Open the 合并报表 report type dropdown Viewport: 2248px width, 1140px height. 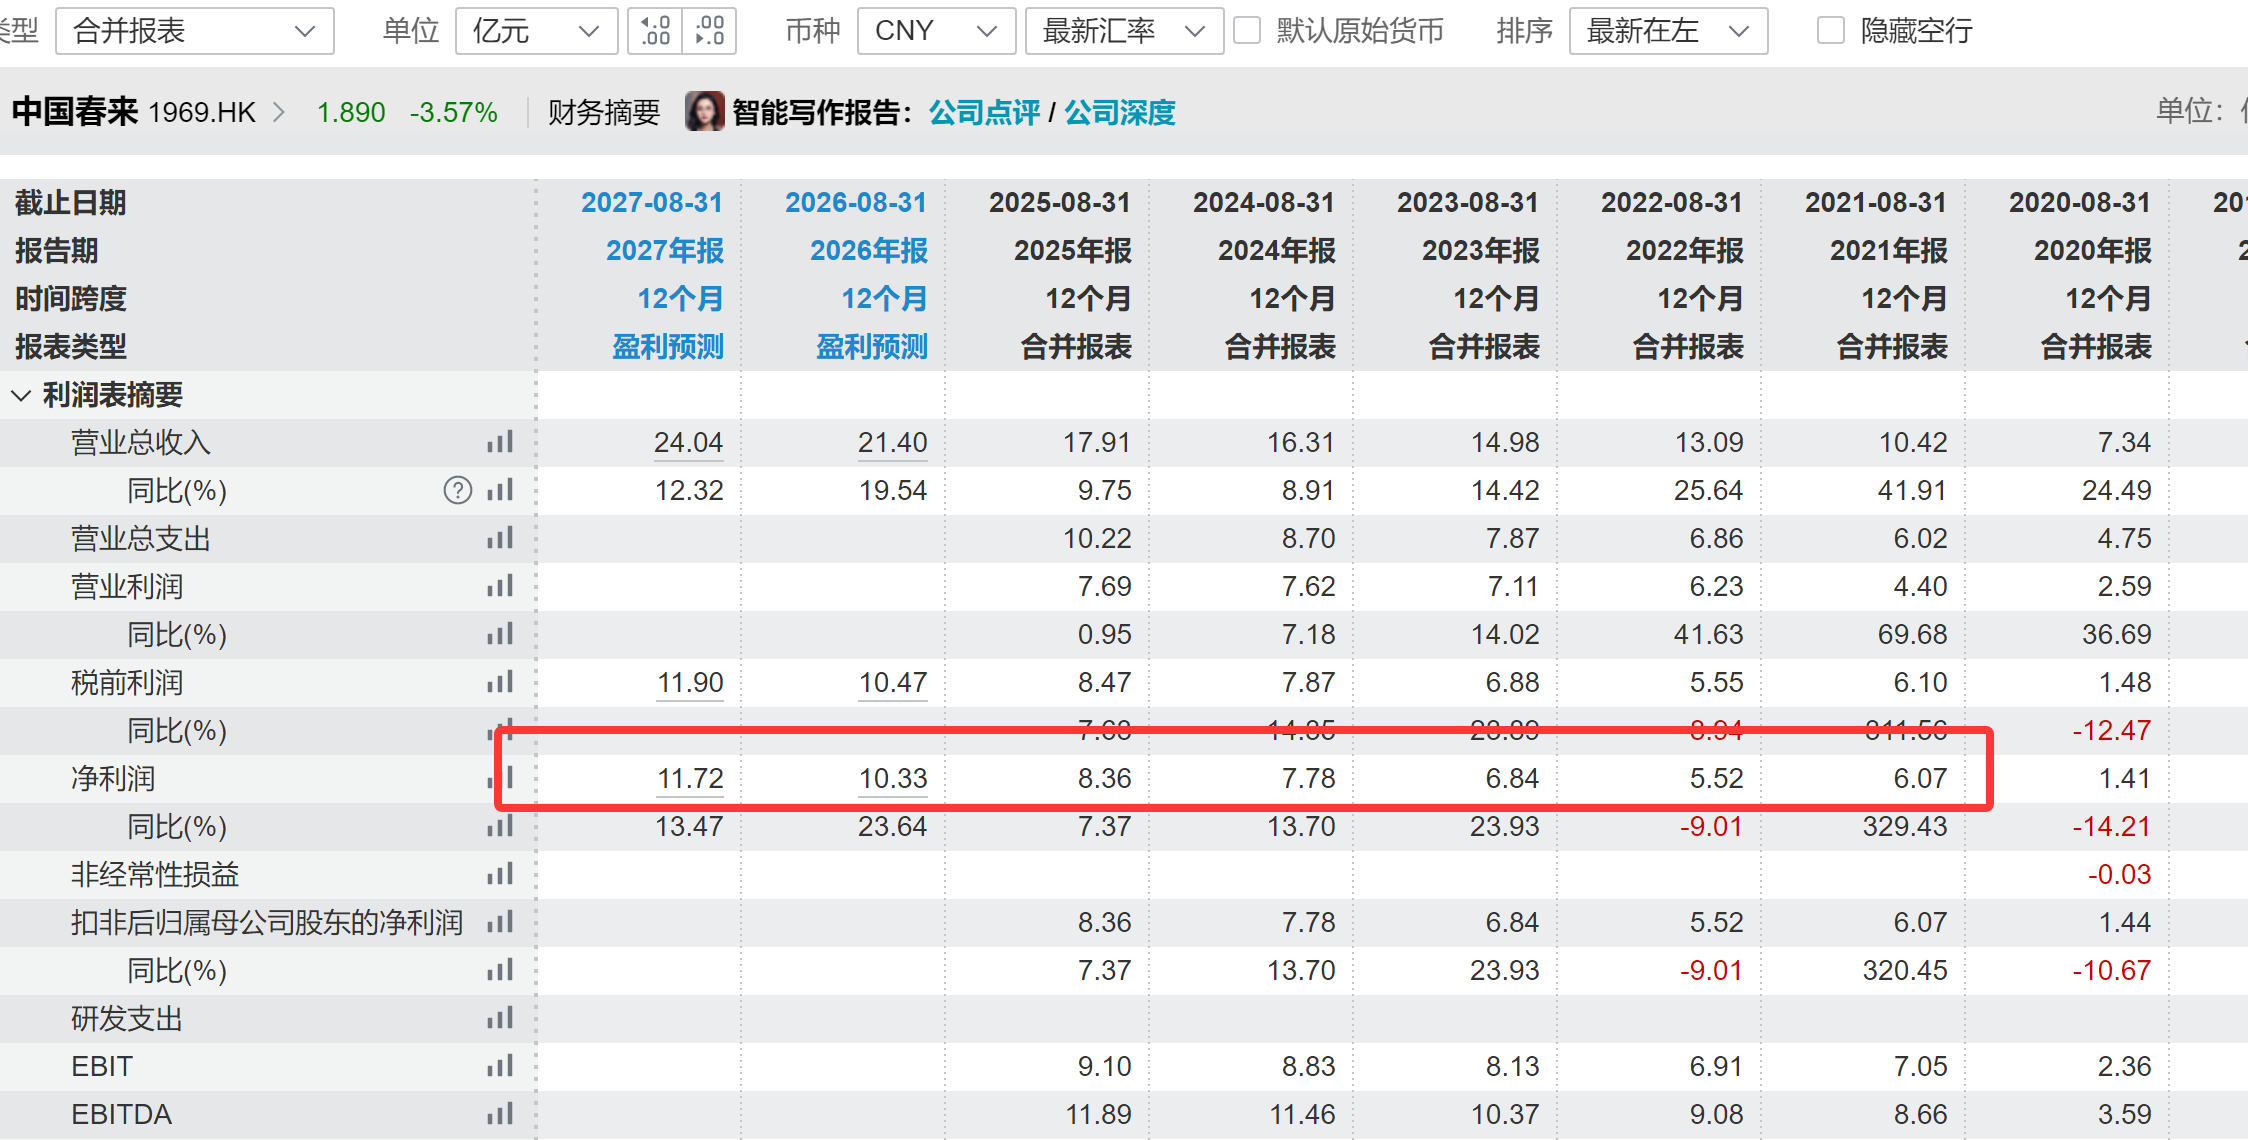[x=195, y=31]
